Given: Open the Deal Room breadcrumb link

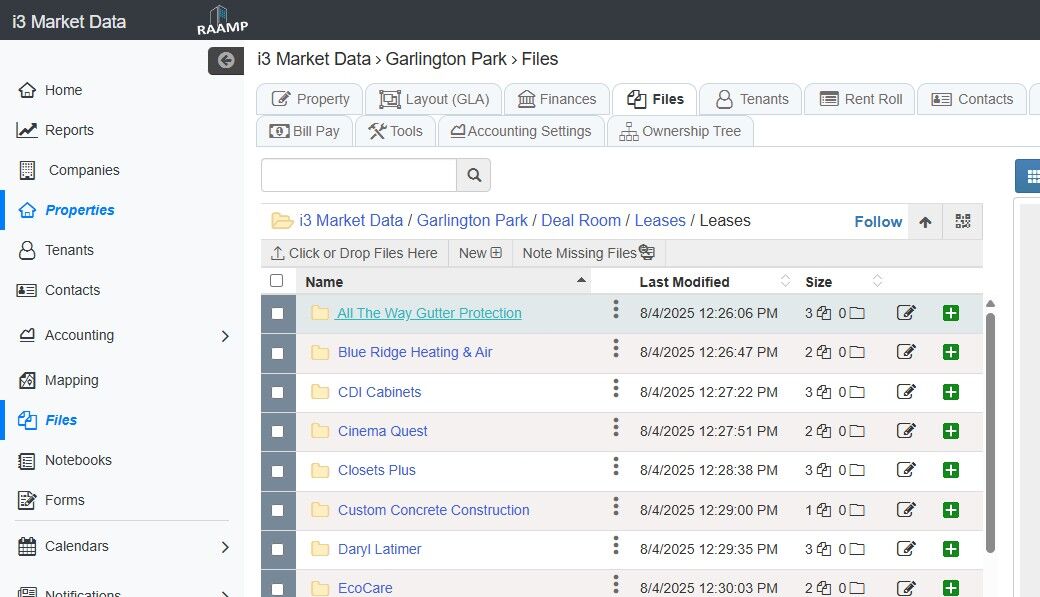Looking at the screenshot, I should pyautogui.click(x=581, y=220).
